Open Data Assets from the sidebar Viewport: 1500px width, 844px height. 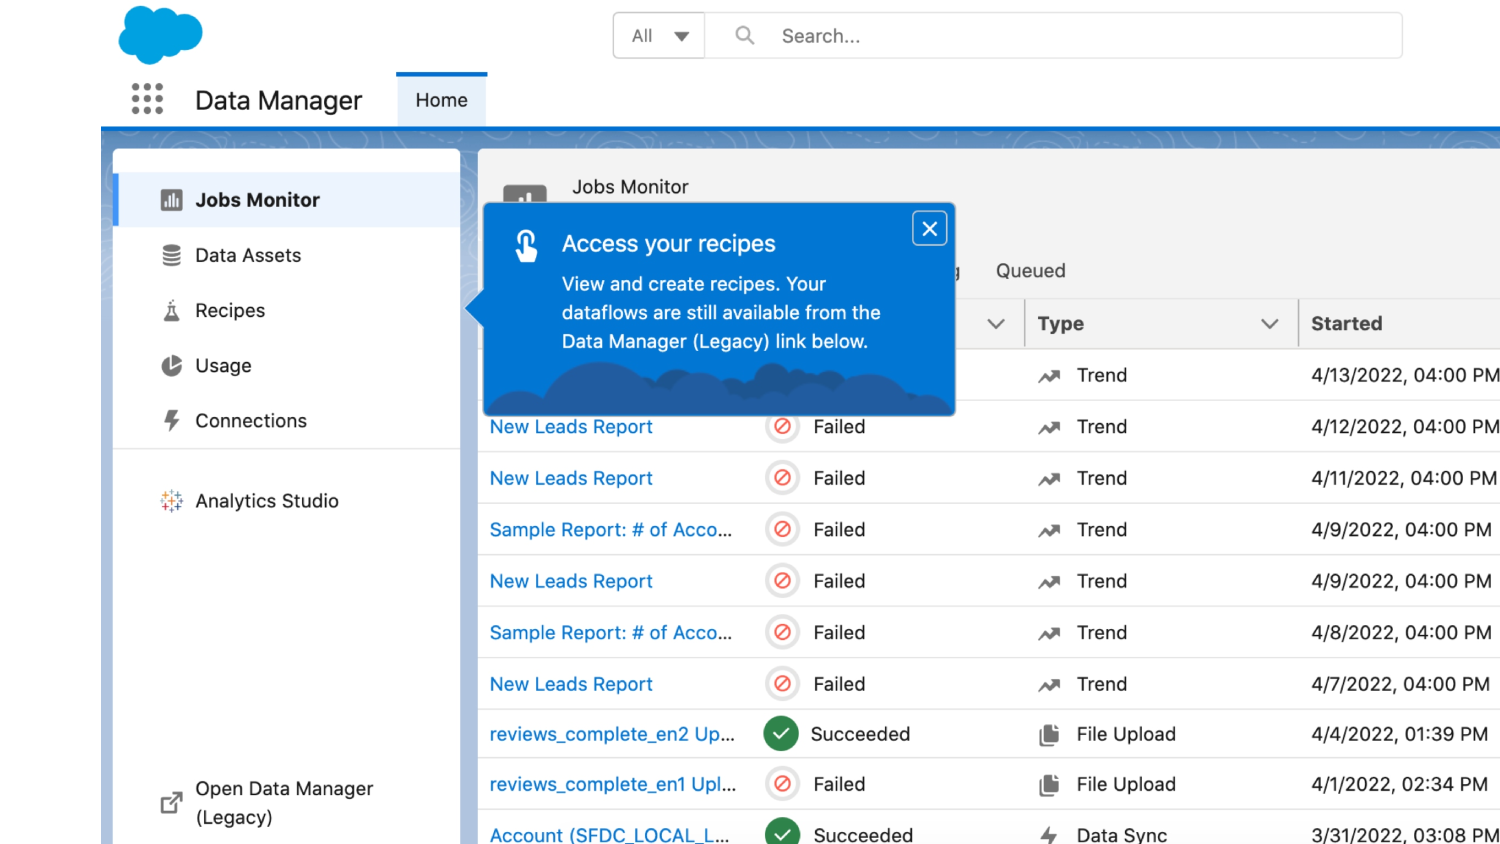pyautogui.click(x=247, y=255)
